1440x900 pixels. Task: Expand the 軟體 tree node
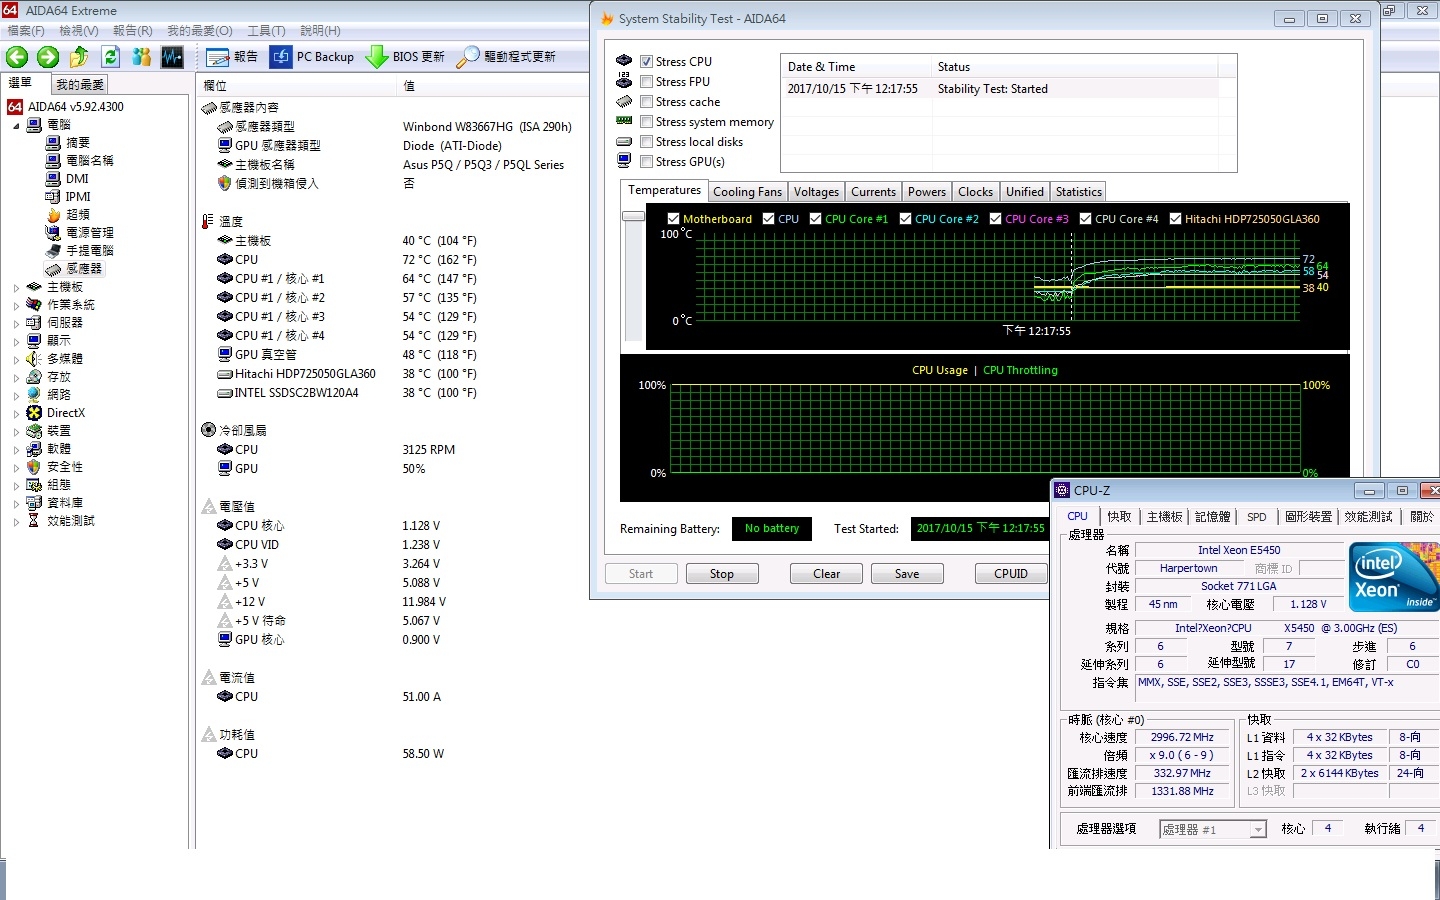16,450
